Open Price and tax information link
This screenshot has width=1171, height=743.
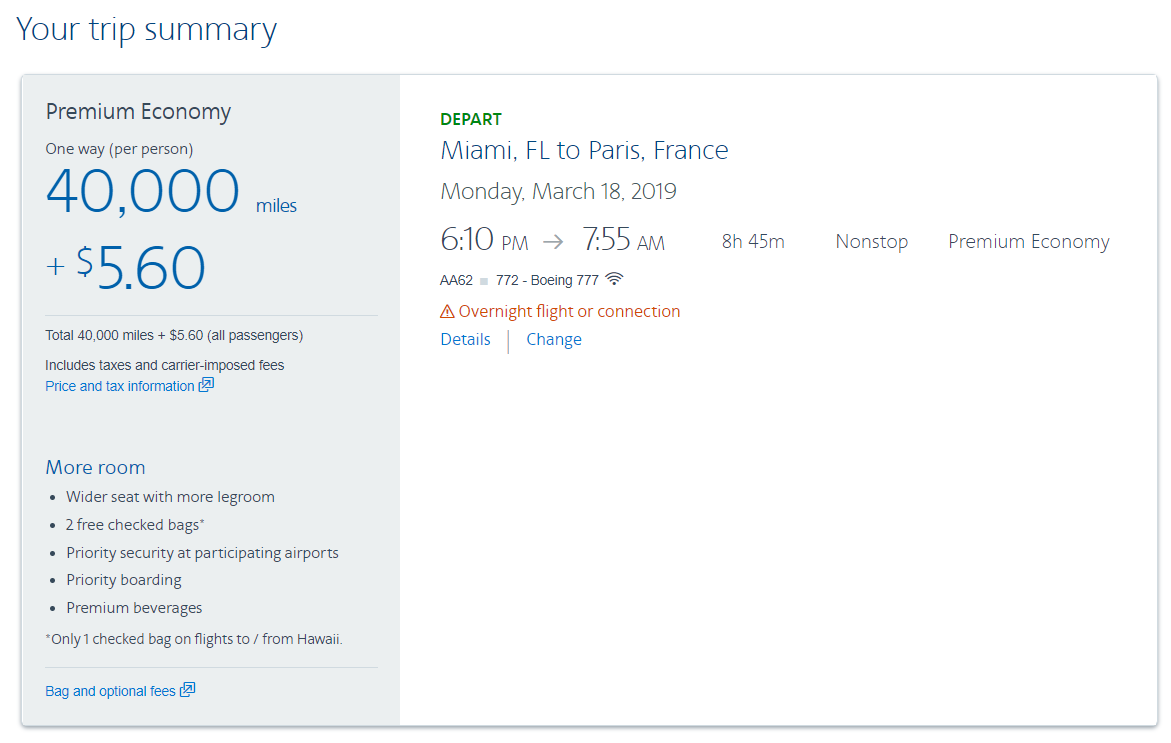pos(120,386)
